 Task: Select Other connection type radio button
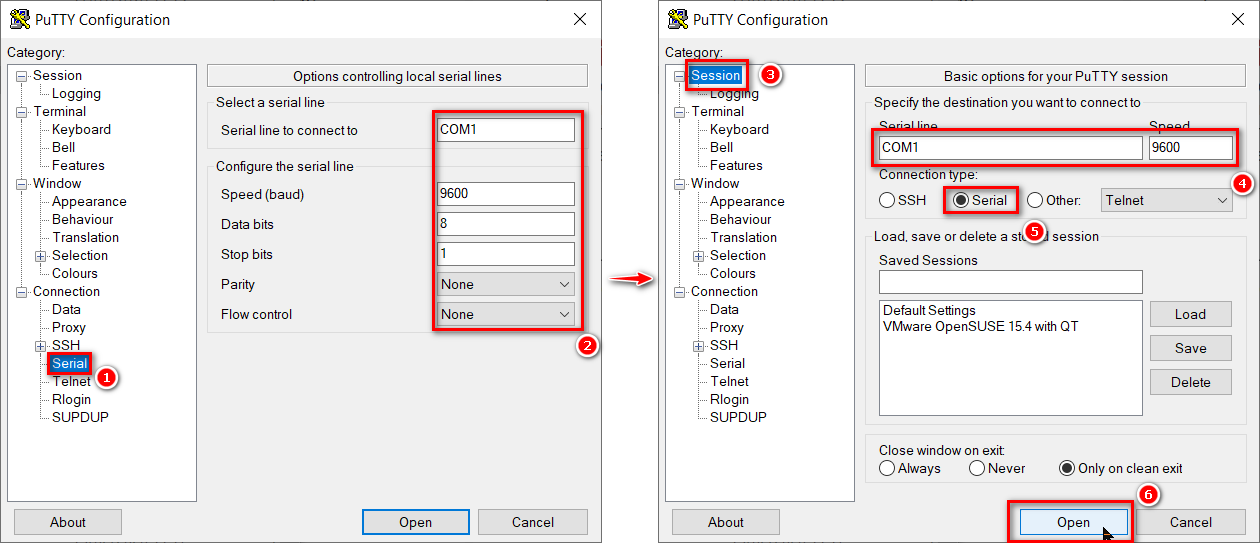tap(1035, 200)
